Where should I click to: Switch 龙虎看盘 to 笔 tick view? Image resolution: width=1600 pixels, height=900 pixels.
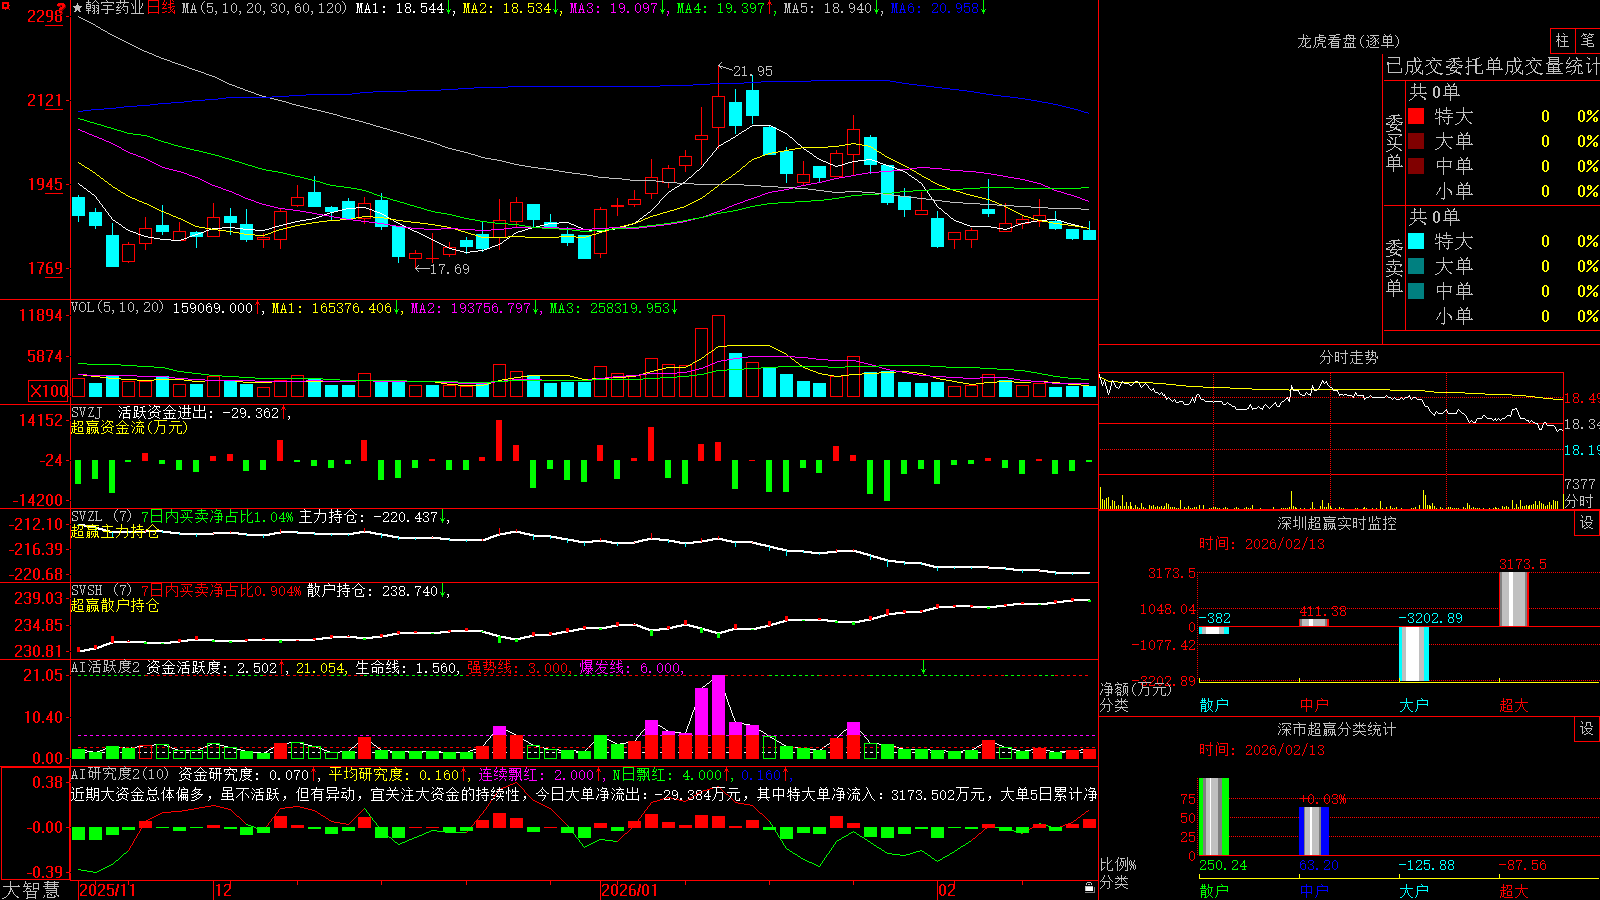pos(1588,41)
